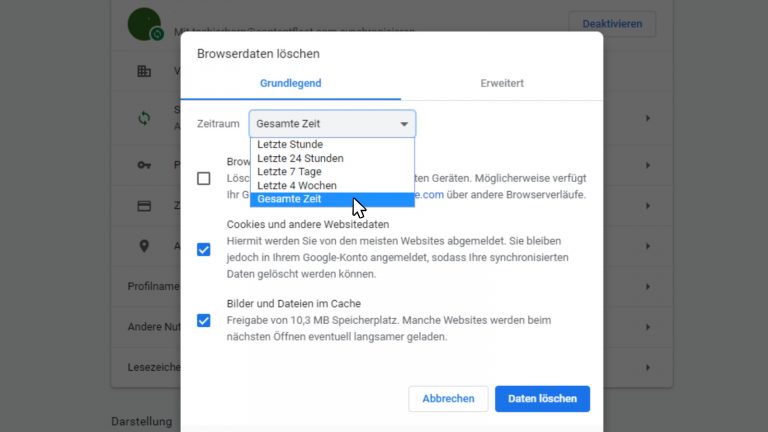Image resolution: width=768 pixels, height=432 pixels.
Task: Select the Grundlegend tab
Action: coord(291,83)
